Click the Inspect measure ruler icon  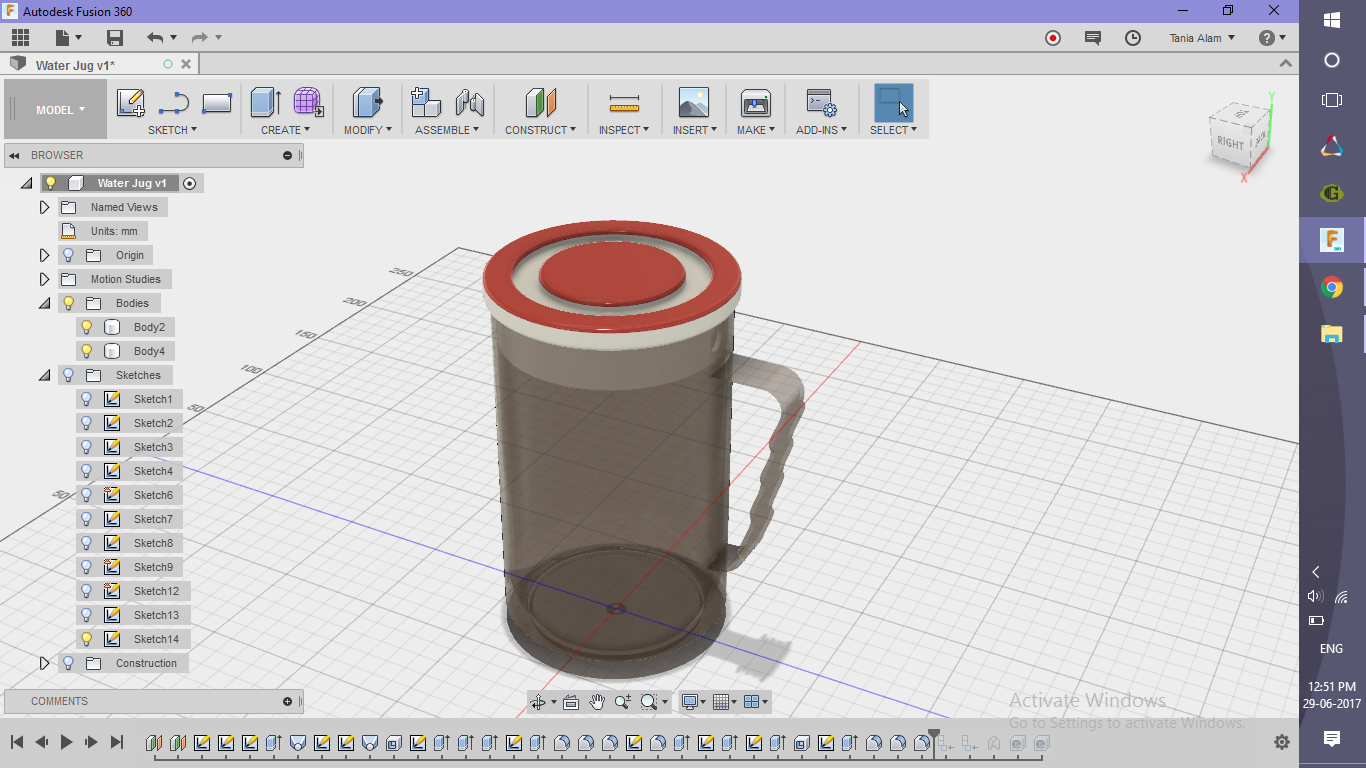coord(624,103)
